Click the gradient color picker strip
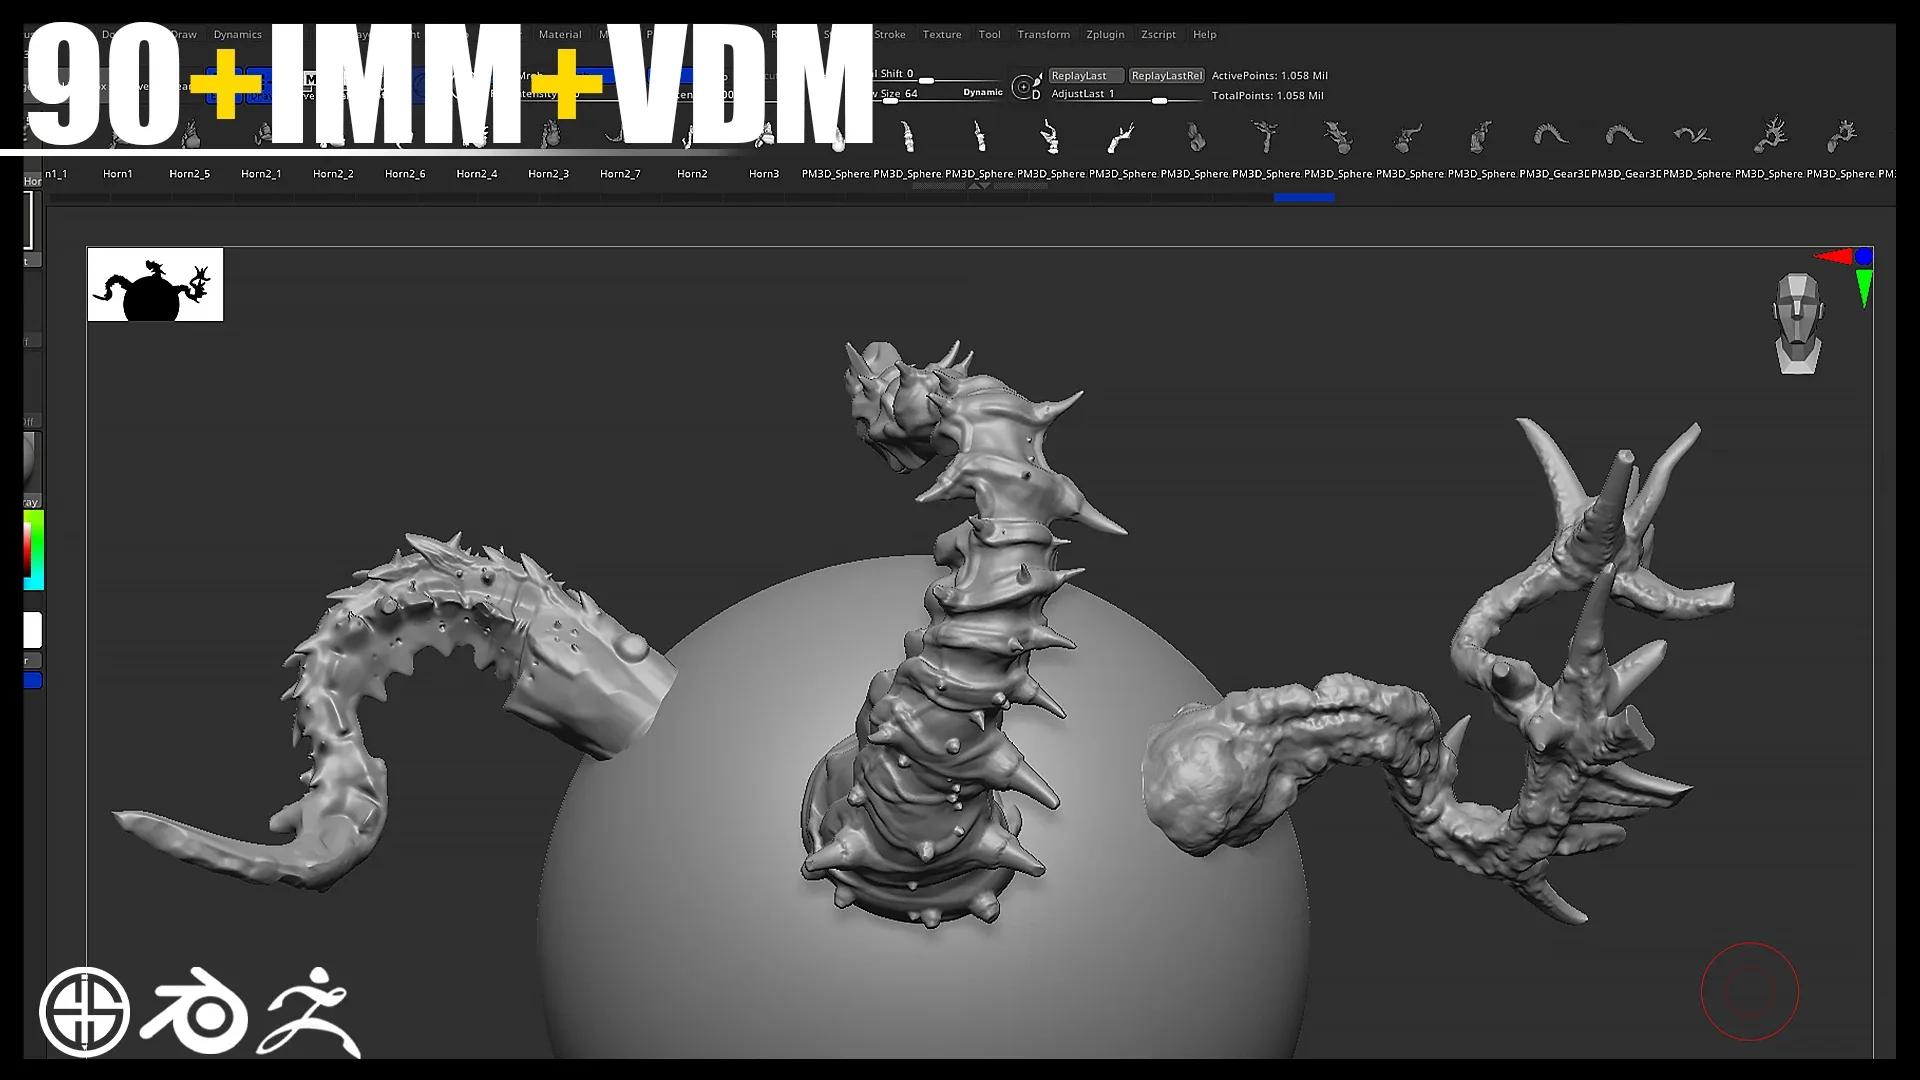The height and width of the screenshot is (1080, 1920). tap(34, 550)
